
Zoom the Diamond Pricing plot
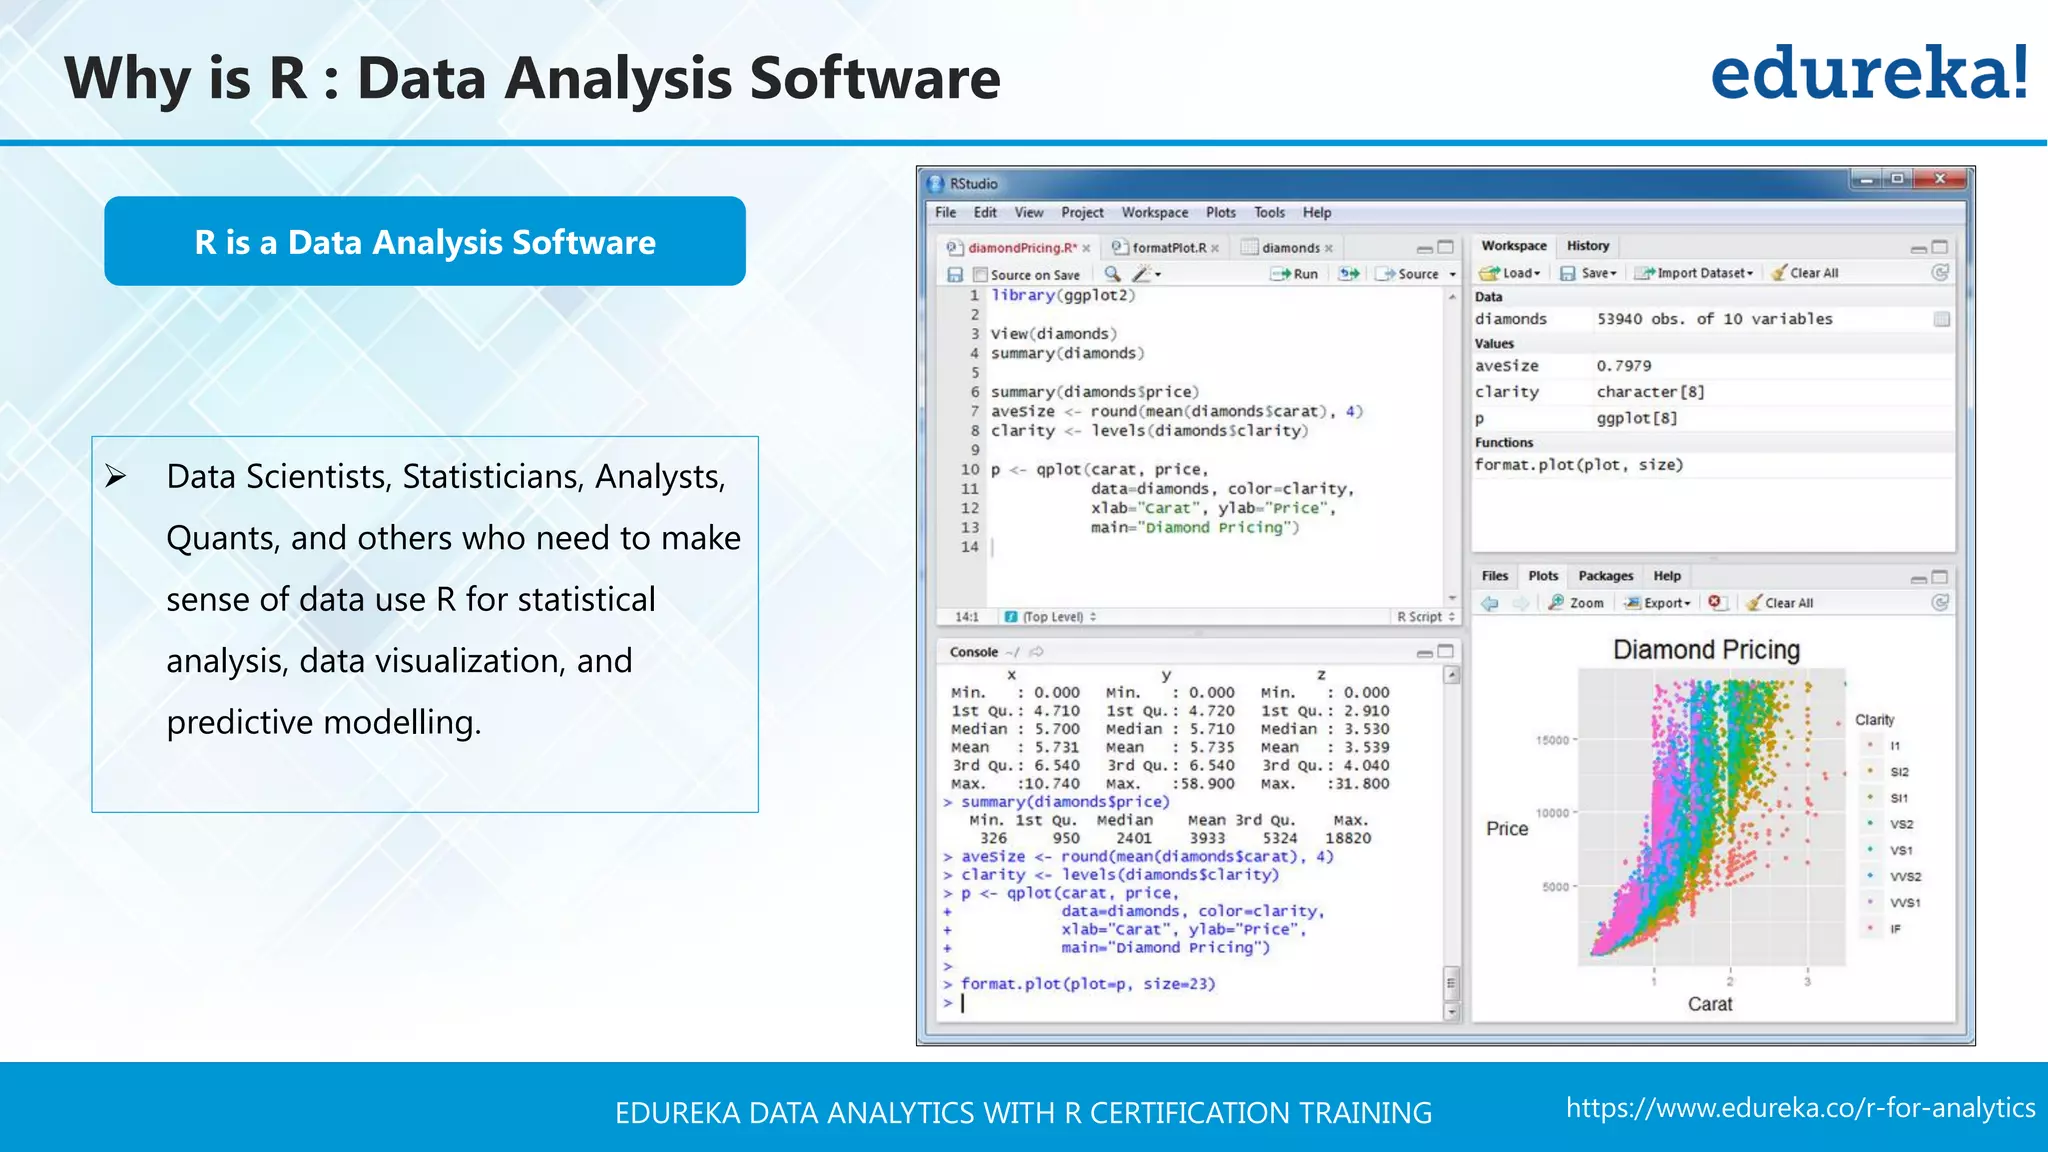(x=1576, y=603)
